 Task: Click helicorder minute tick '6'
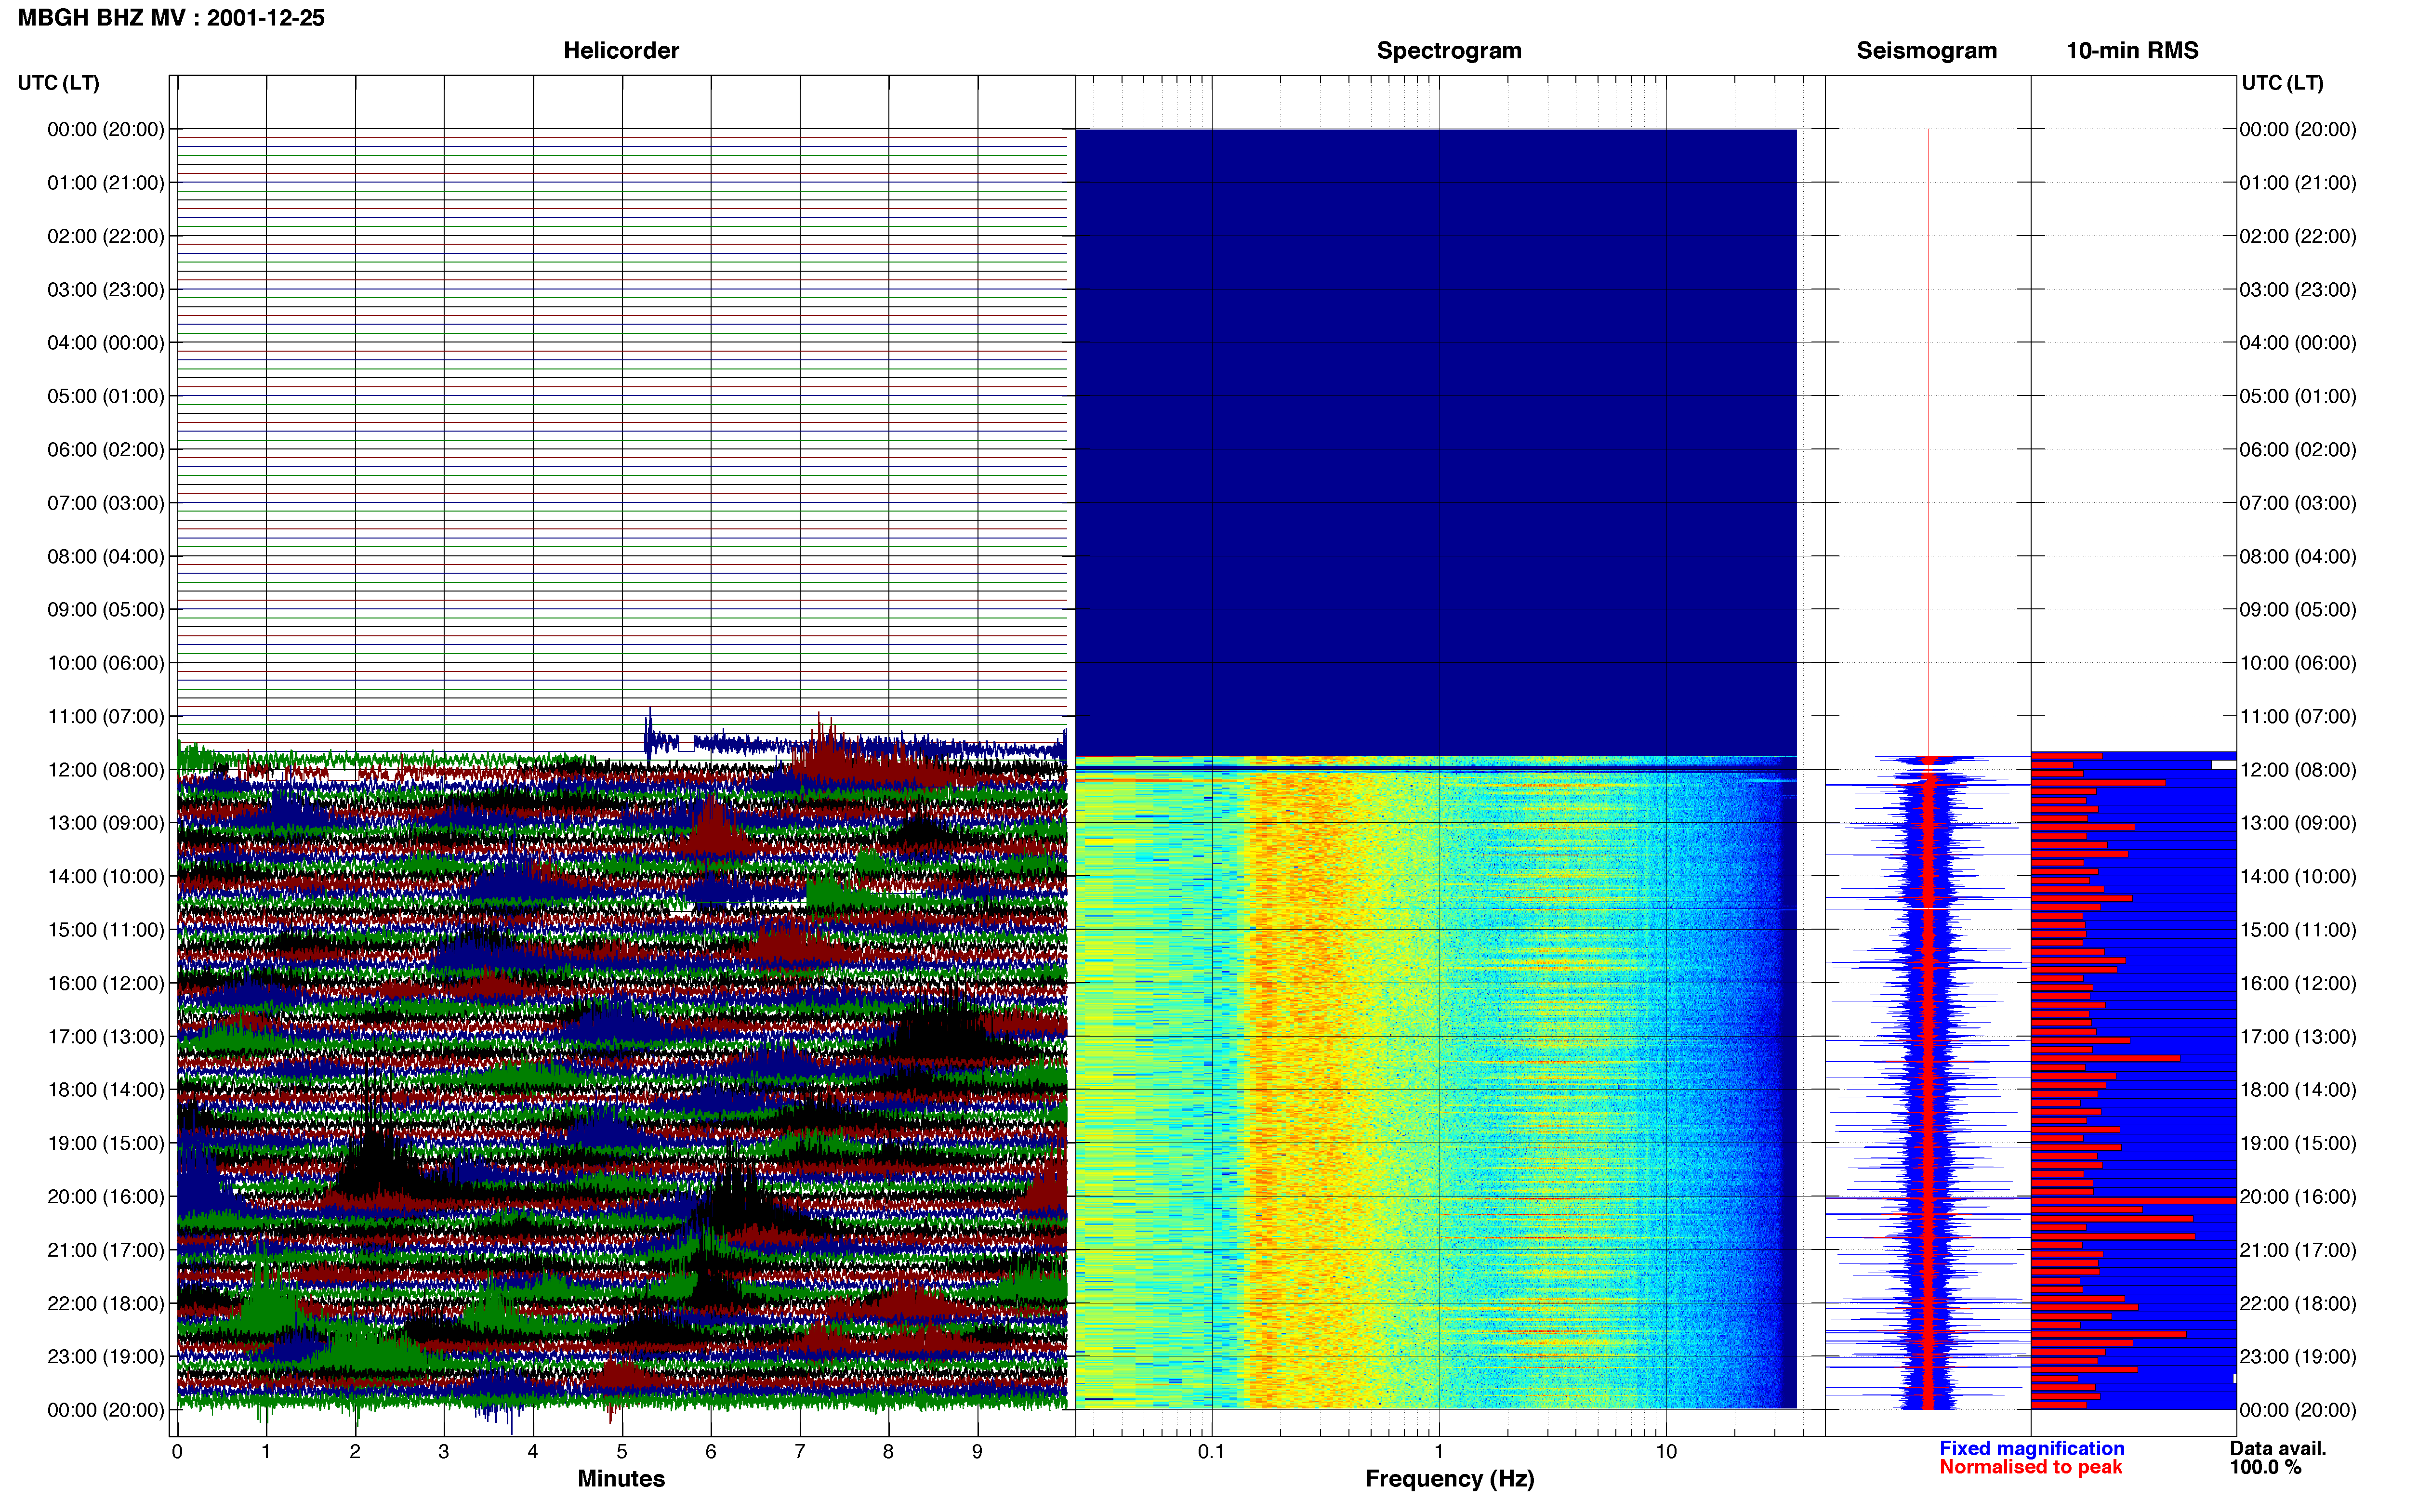coord(711,1452)
